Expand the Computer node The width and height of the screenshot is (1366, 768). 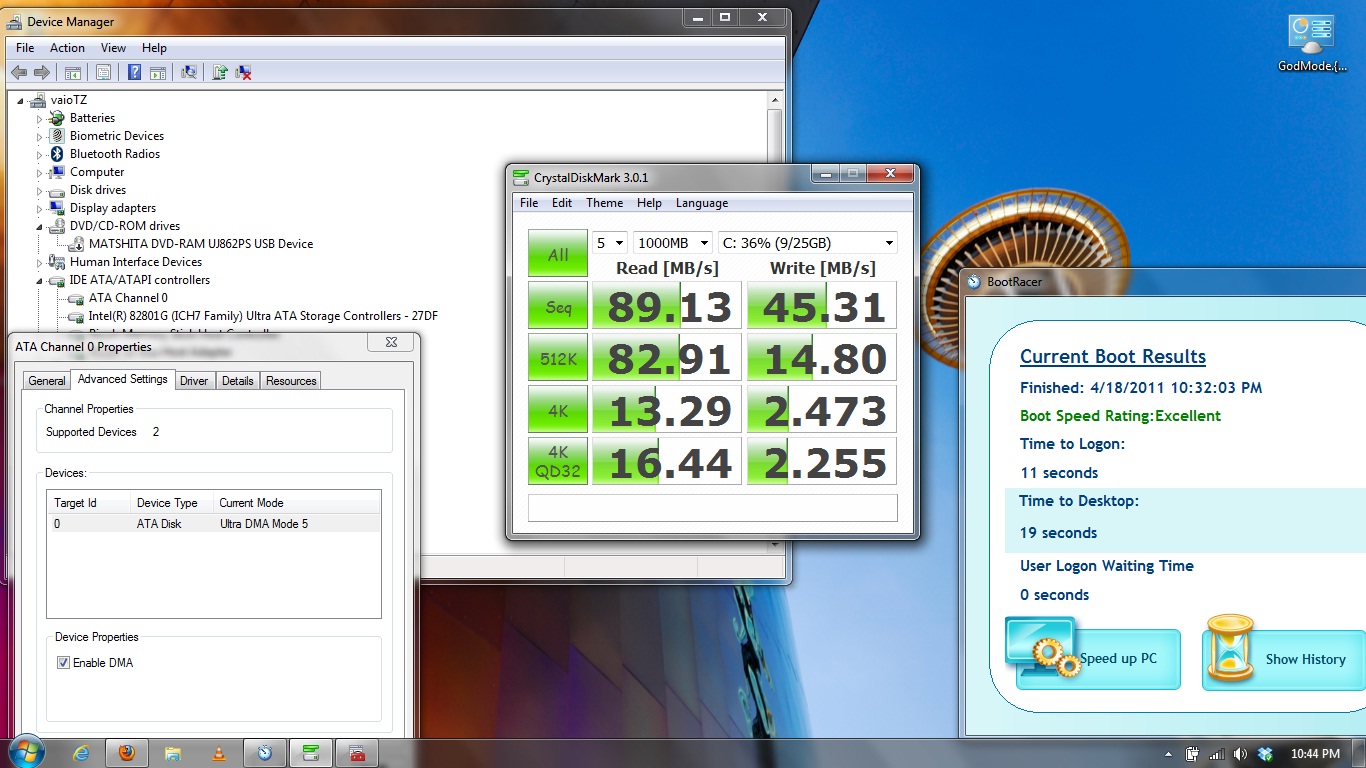(40, 172)
